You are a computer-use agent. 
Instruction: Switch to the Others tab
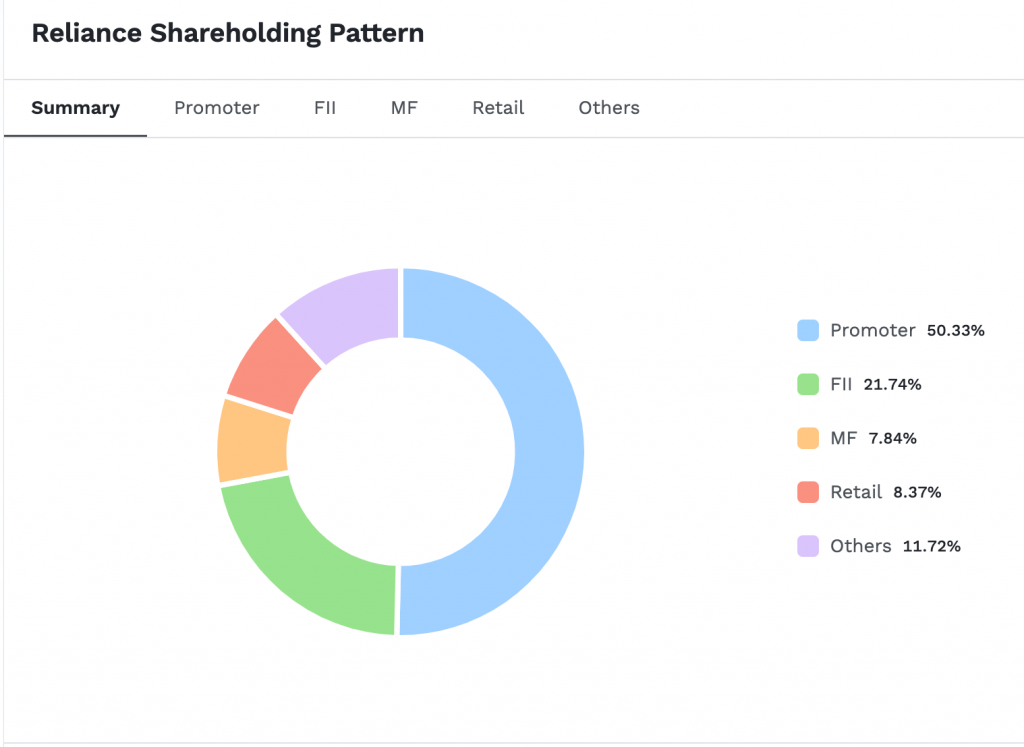click(609, 108)
